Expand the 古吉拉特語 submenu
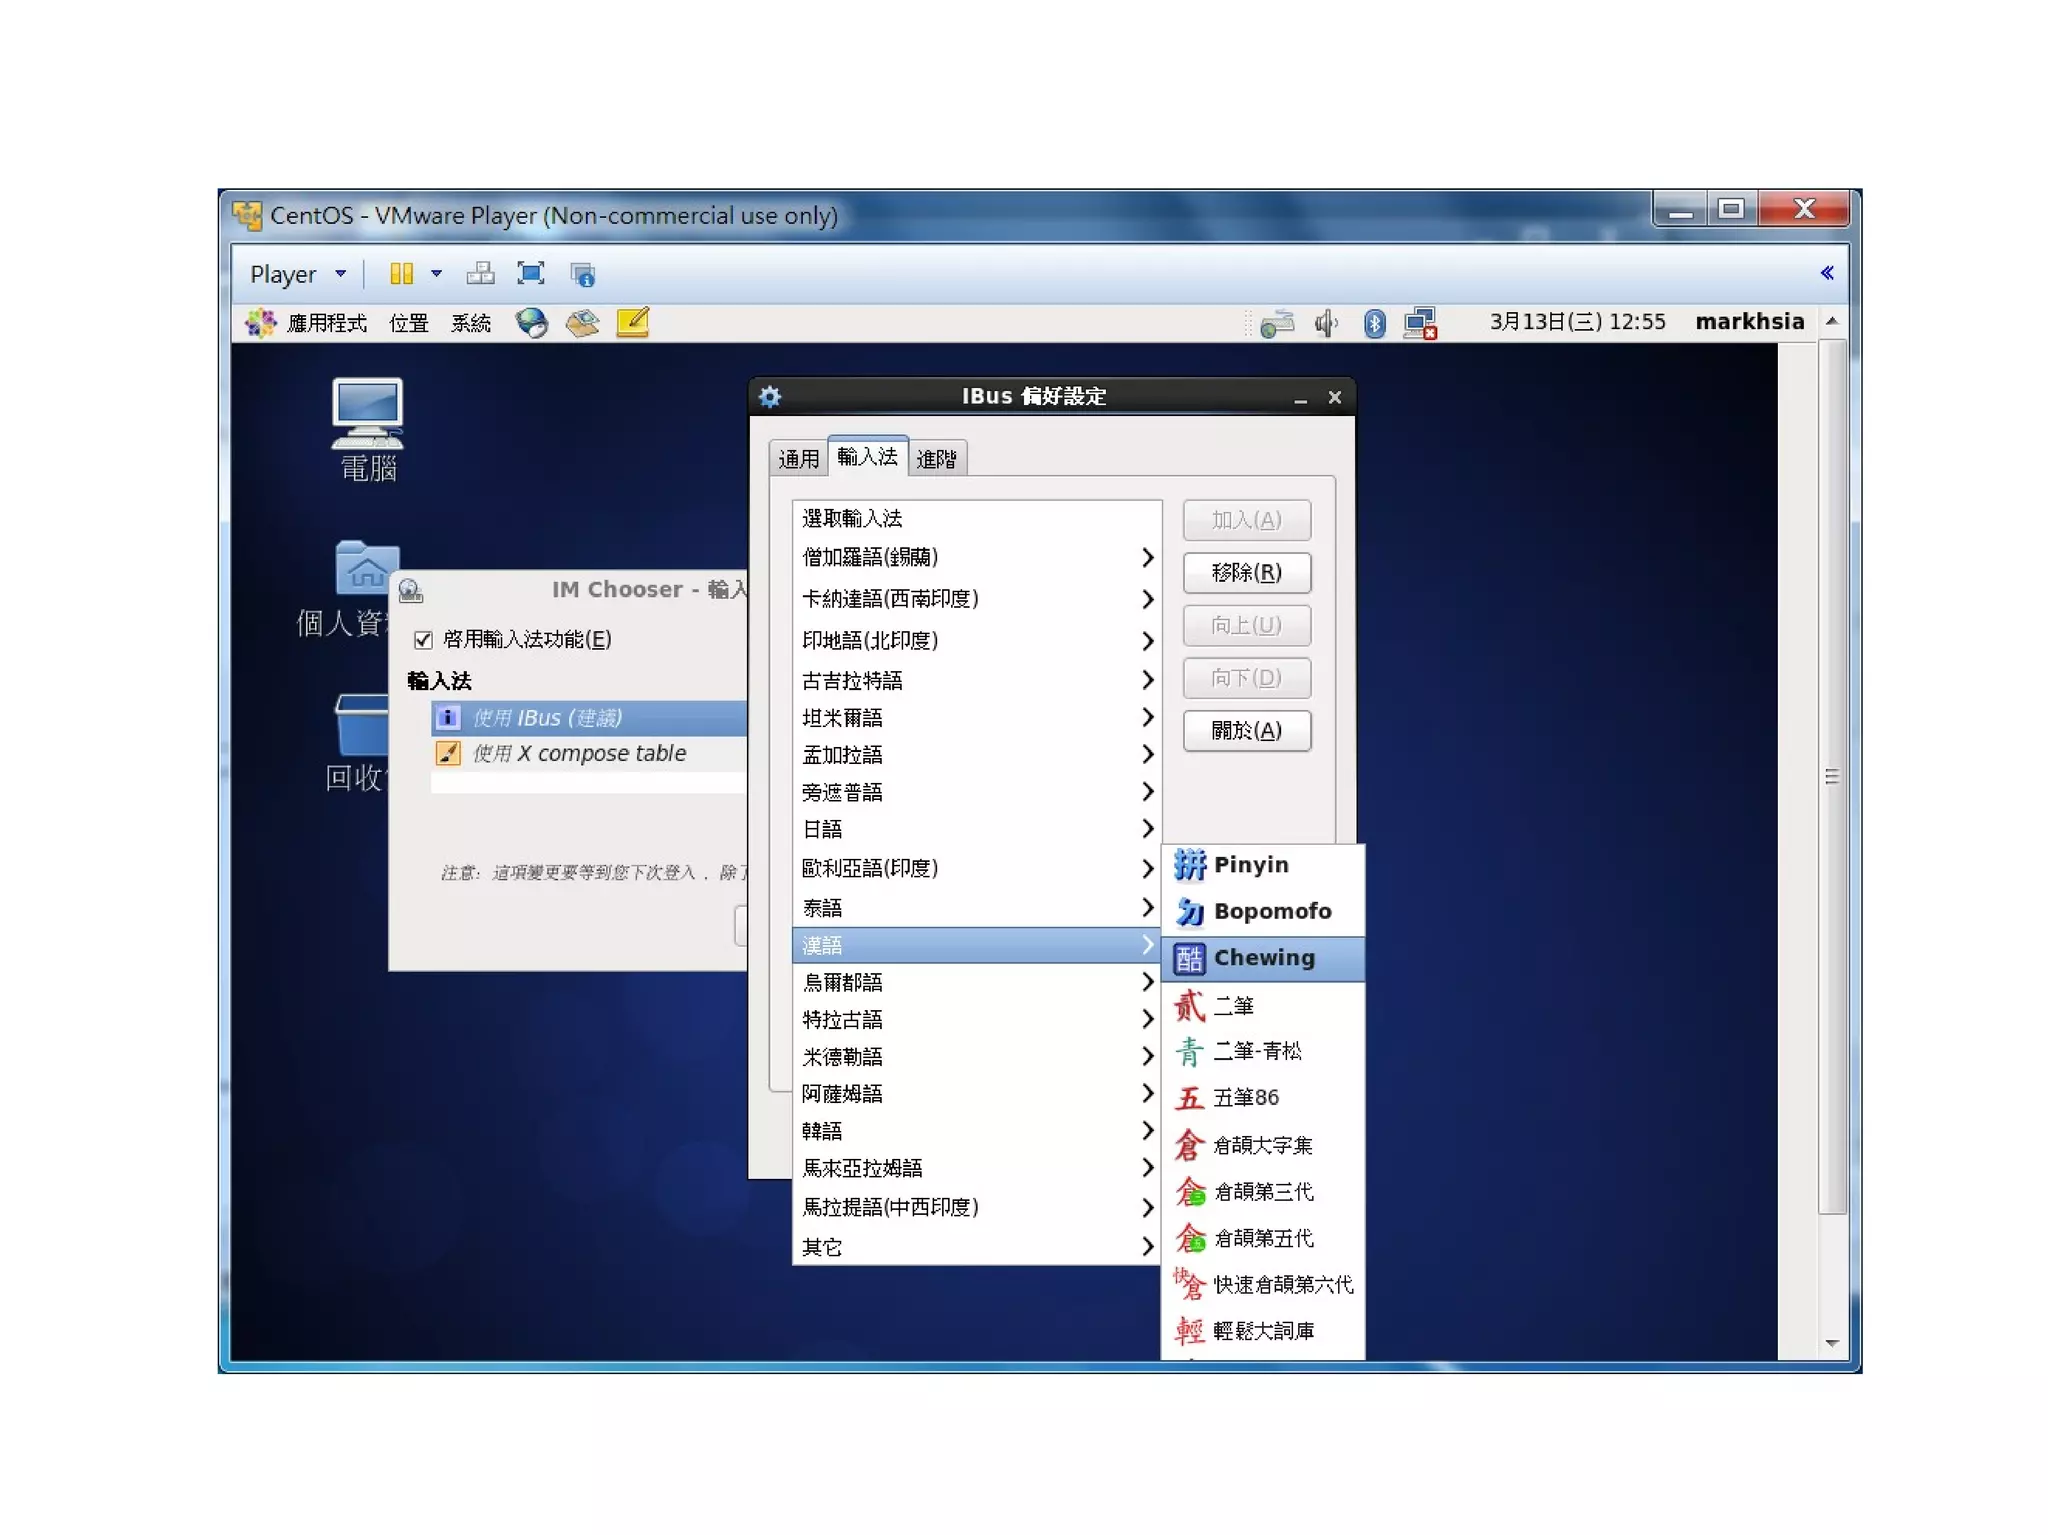This screenshot has height=1535, width=2048. [976, 681]
